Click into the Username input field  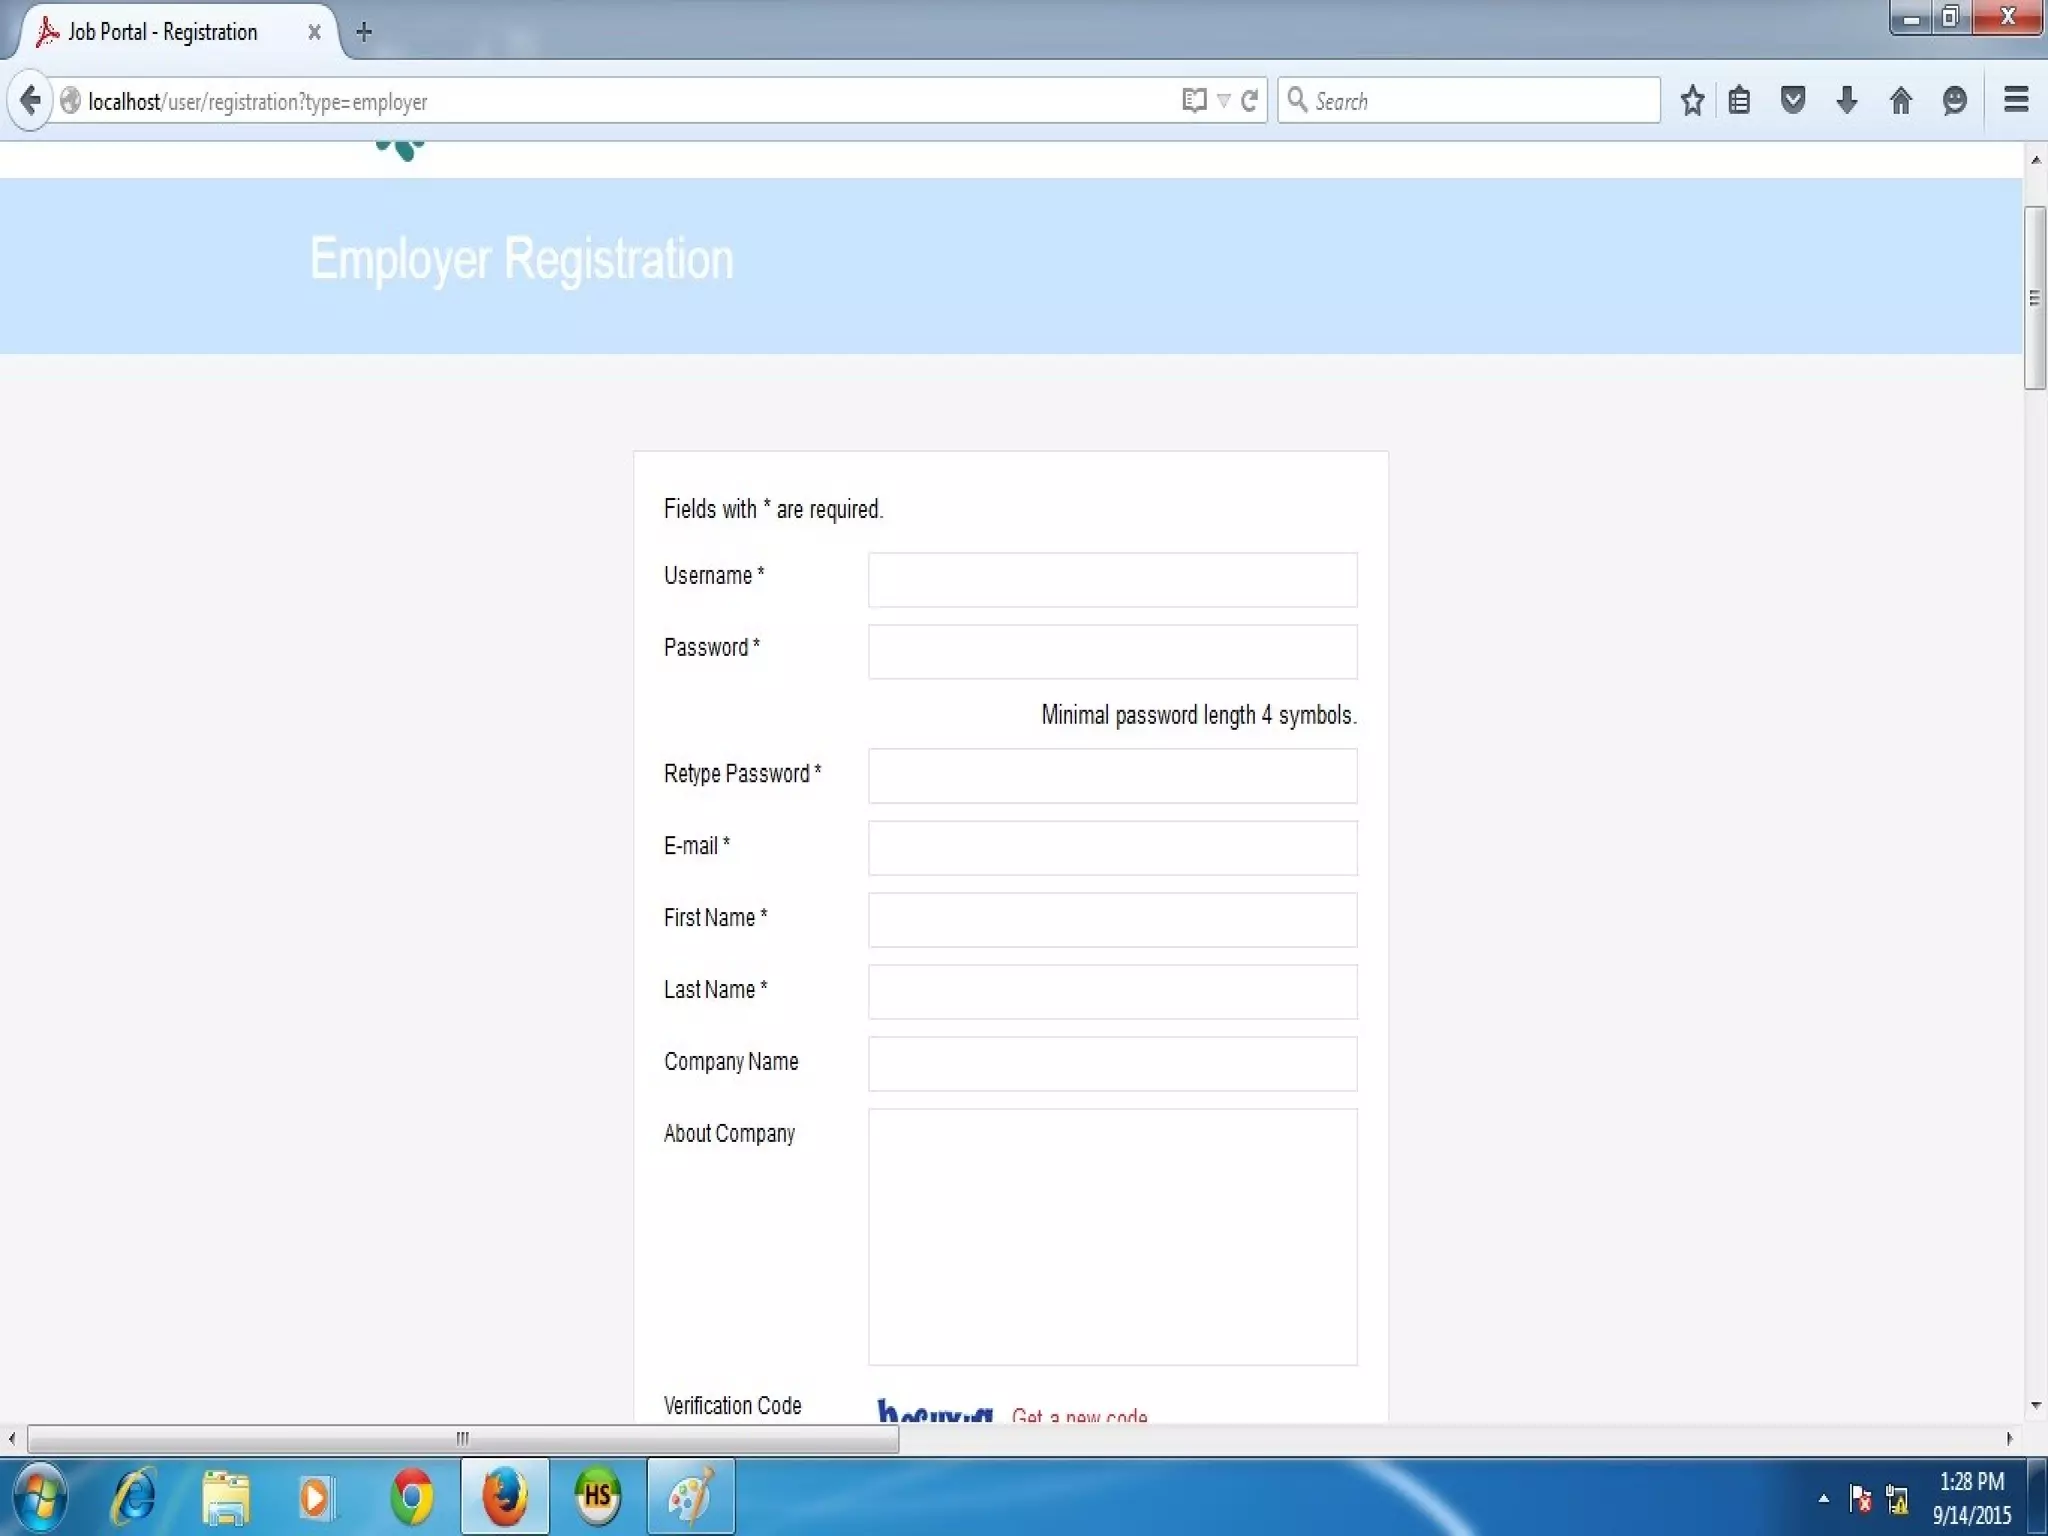point(1112,580)
